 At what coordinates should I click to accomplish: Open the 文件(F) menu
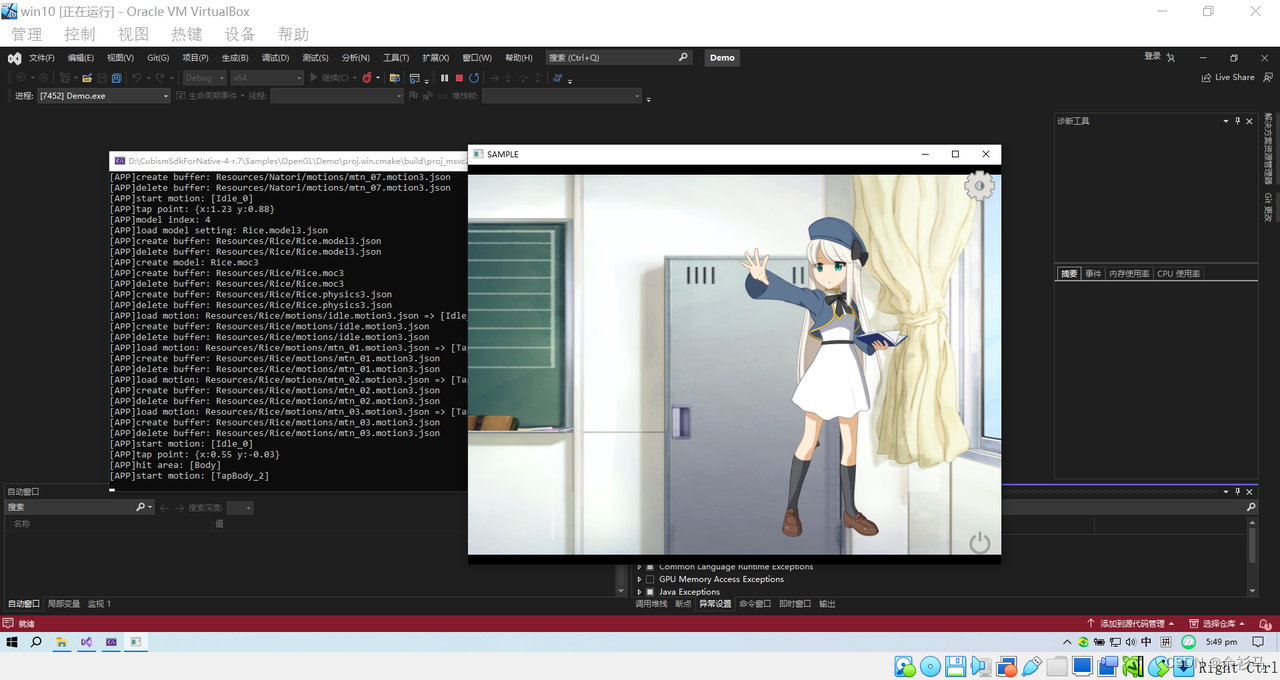[x=41, y=58]
